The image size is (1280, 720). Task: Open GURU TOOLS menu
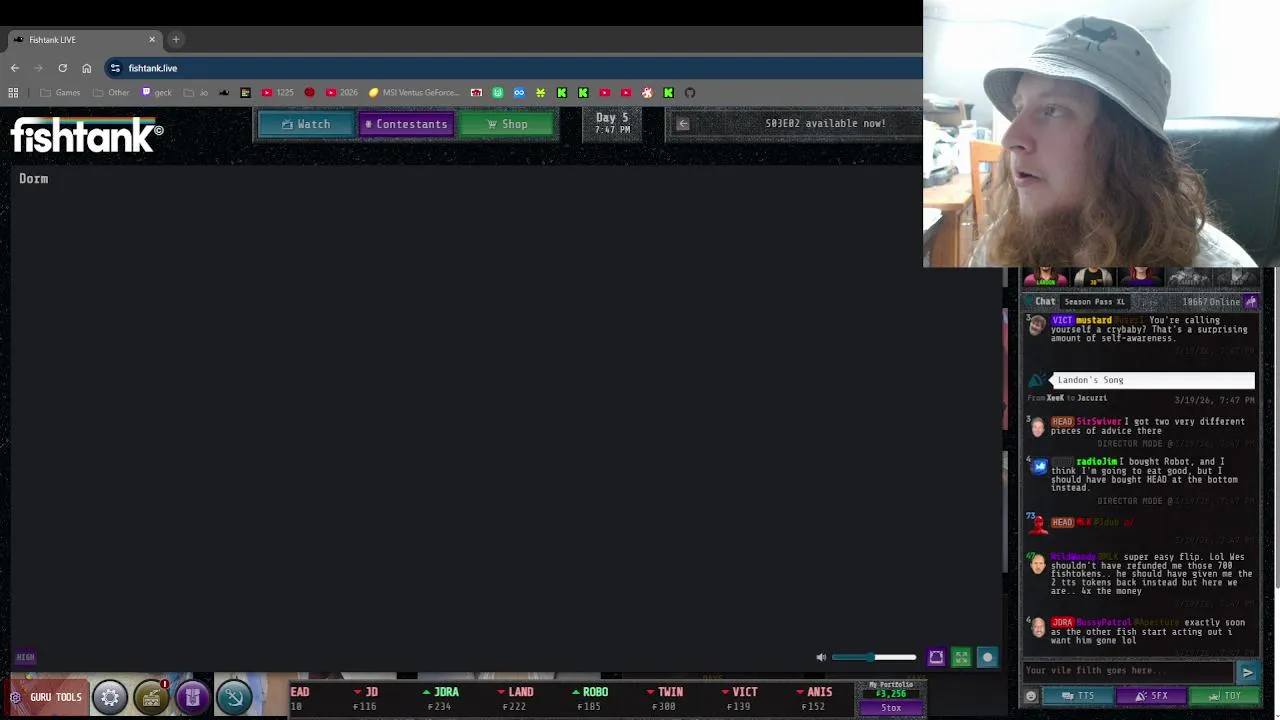pos(46,697)
